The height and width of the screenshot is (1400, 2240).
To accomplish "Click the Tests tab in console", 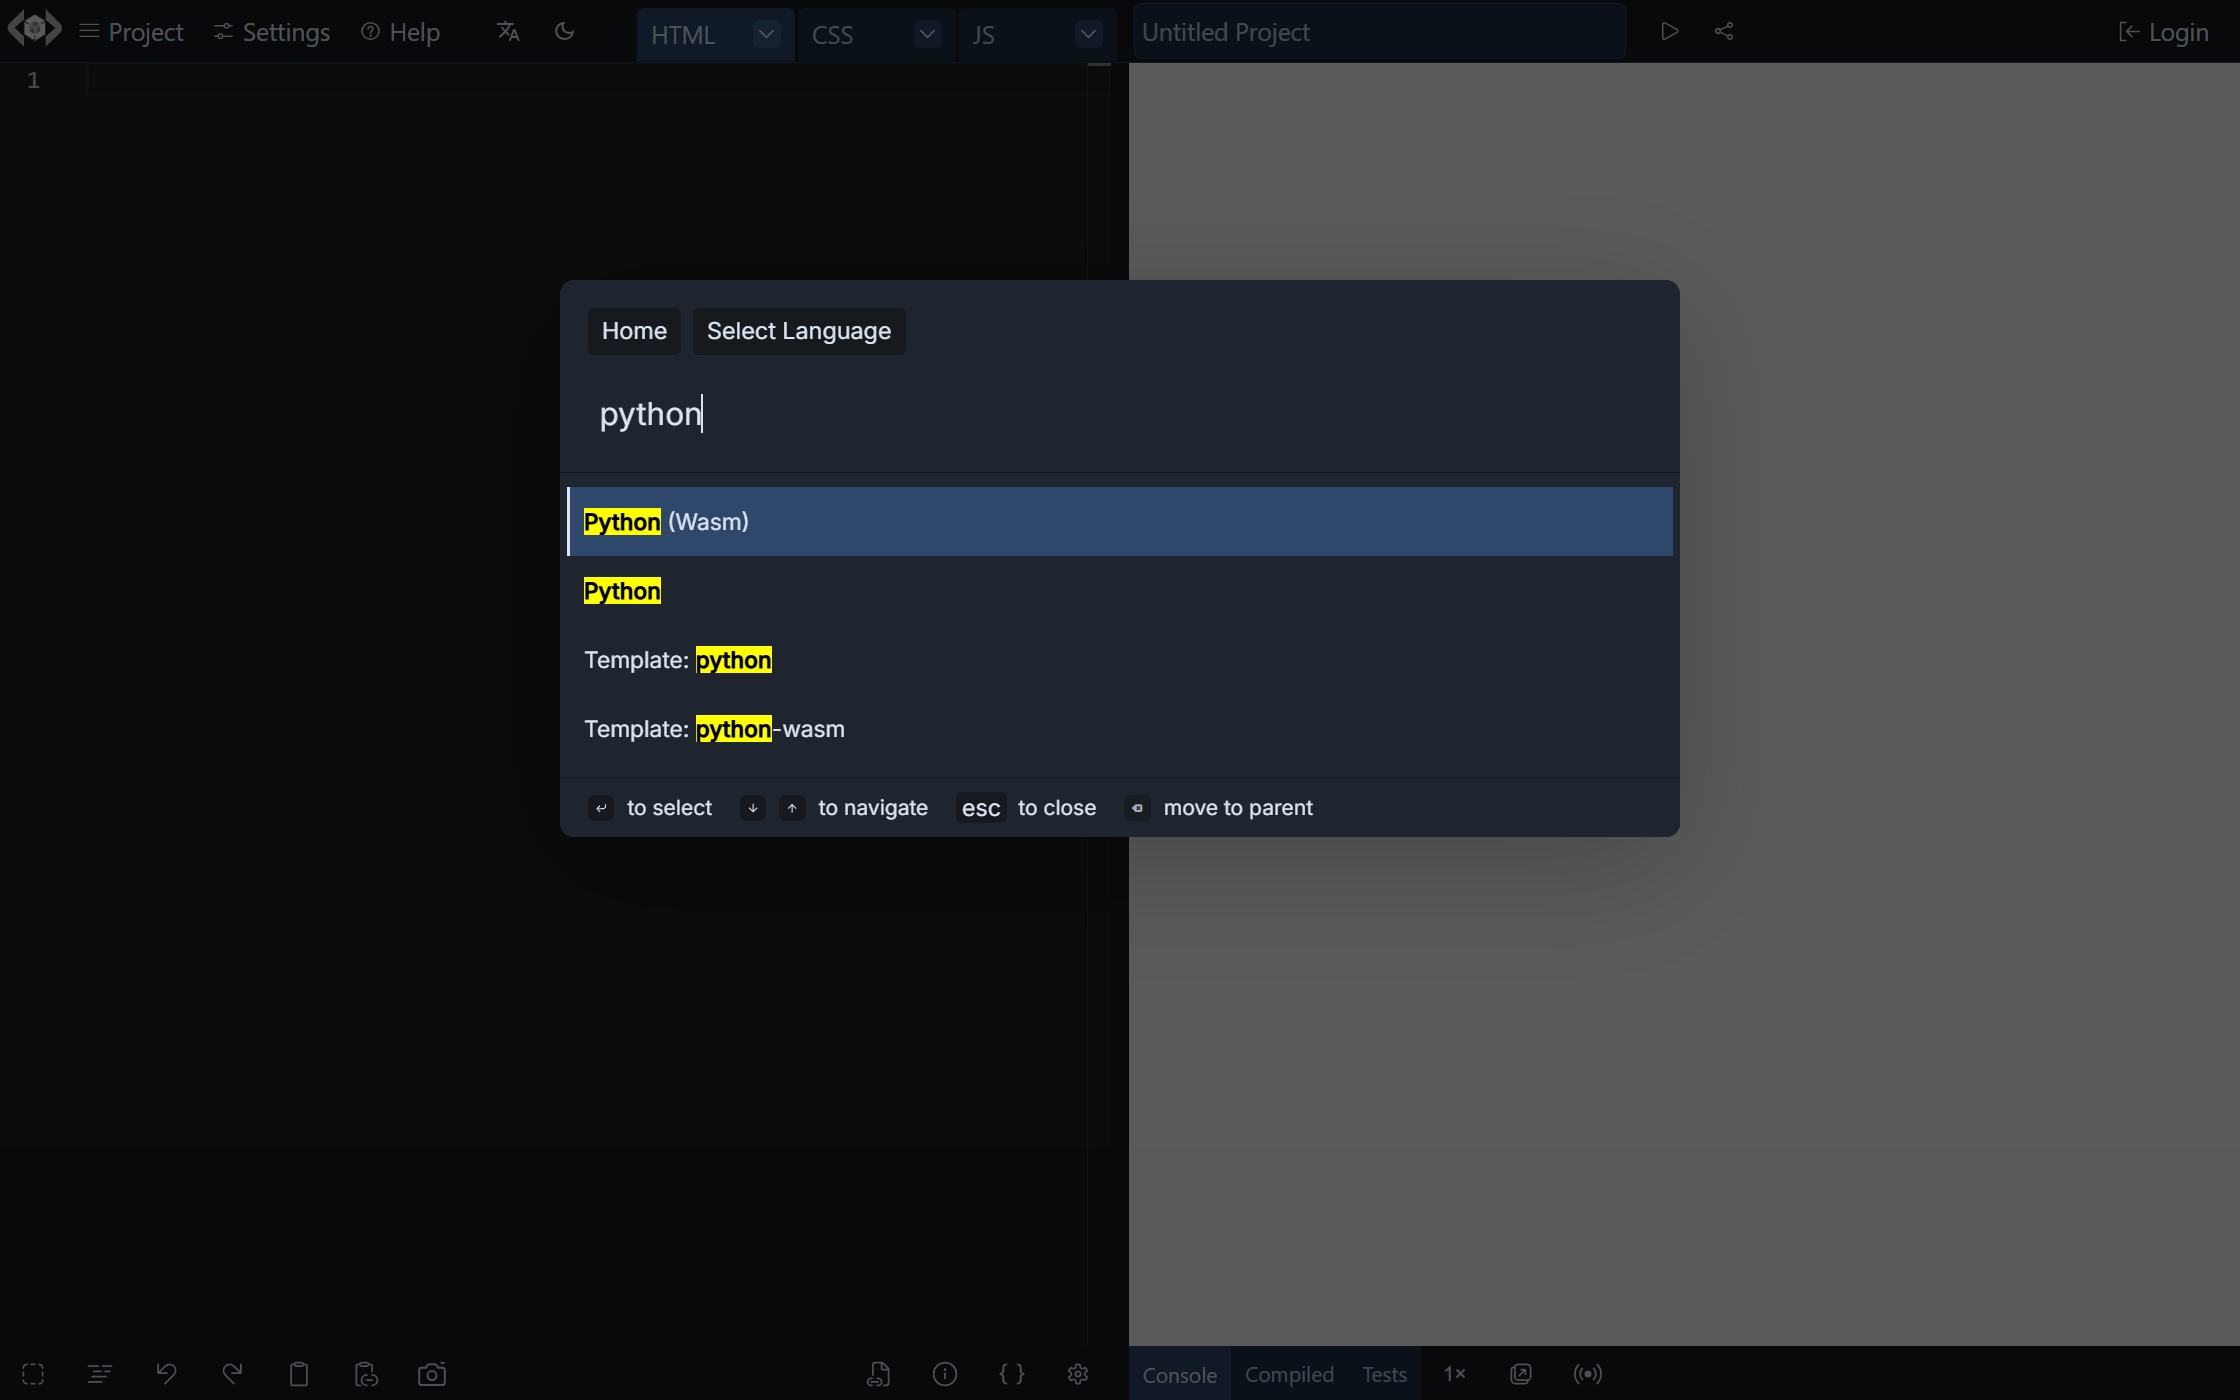I will [x=1382, y=1374].
